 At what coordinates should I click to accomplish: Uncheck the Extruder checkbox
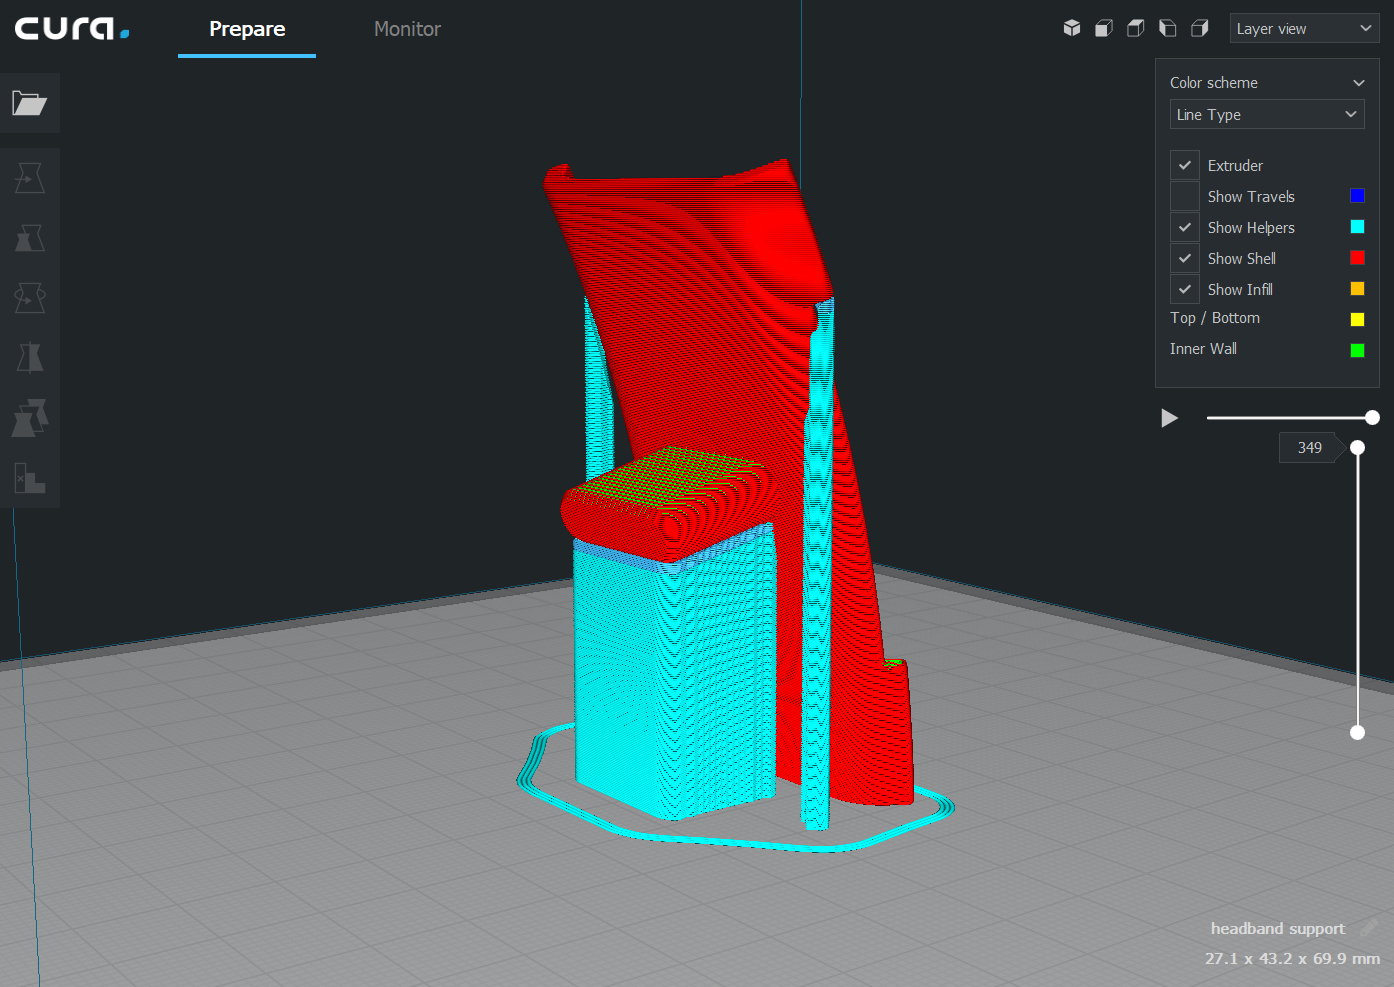[1185, 165]
